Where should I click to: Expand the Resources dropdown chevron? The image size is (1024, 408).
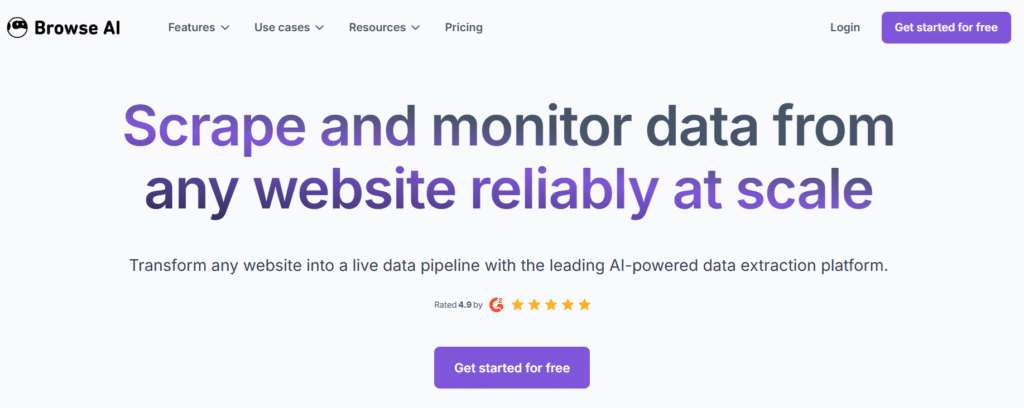click(415, 28)
